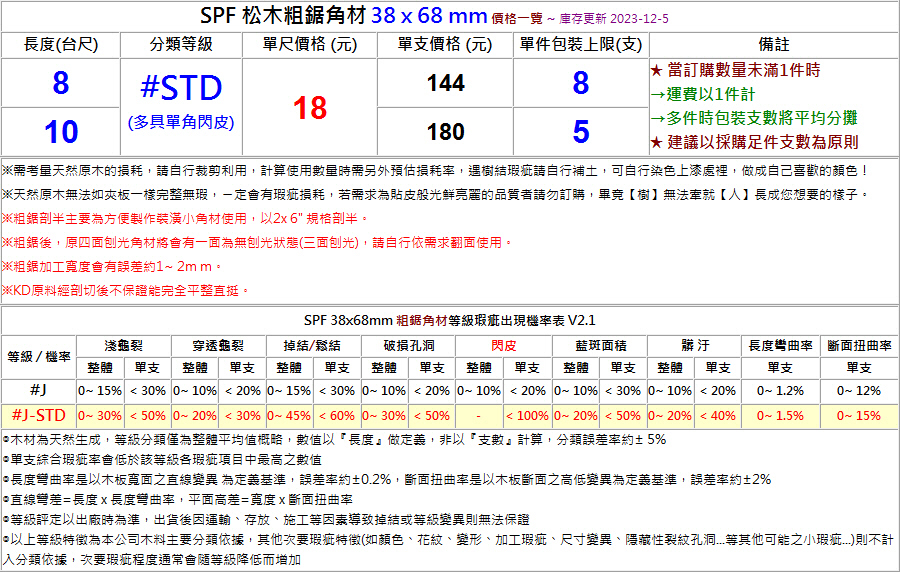Click 0~ 45% in the #J-STD row
The image size is (900, 572).
tap(289, 416)
